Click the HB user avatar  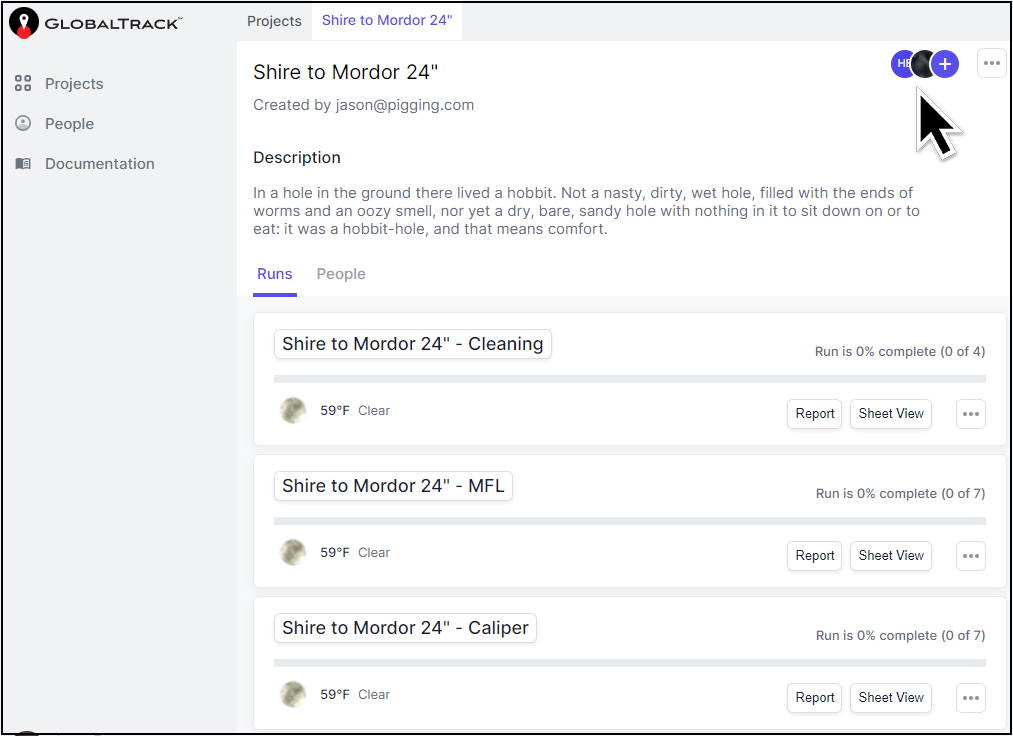903,63
